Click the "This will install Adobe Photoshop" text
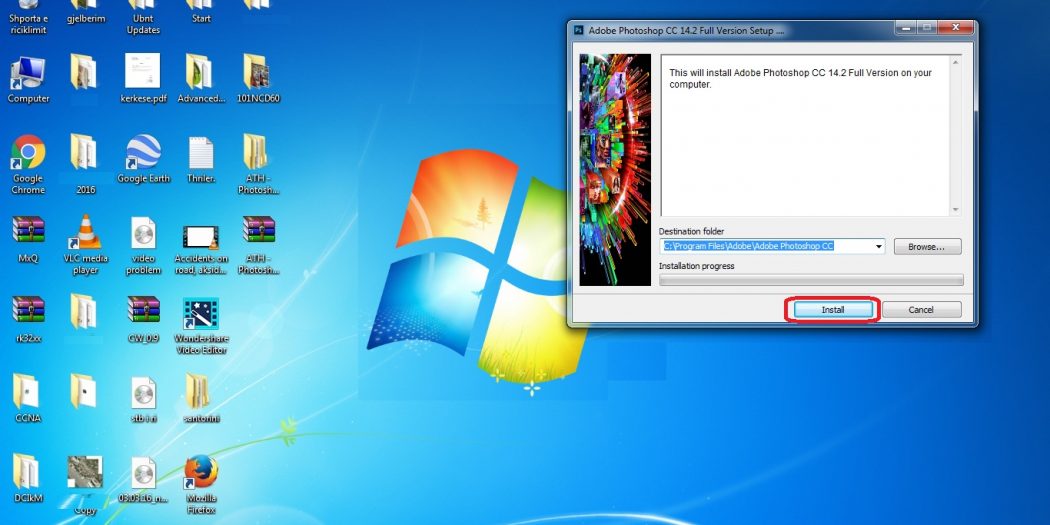The image size is (1050, 525). click(800, 78)
